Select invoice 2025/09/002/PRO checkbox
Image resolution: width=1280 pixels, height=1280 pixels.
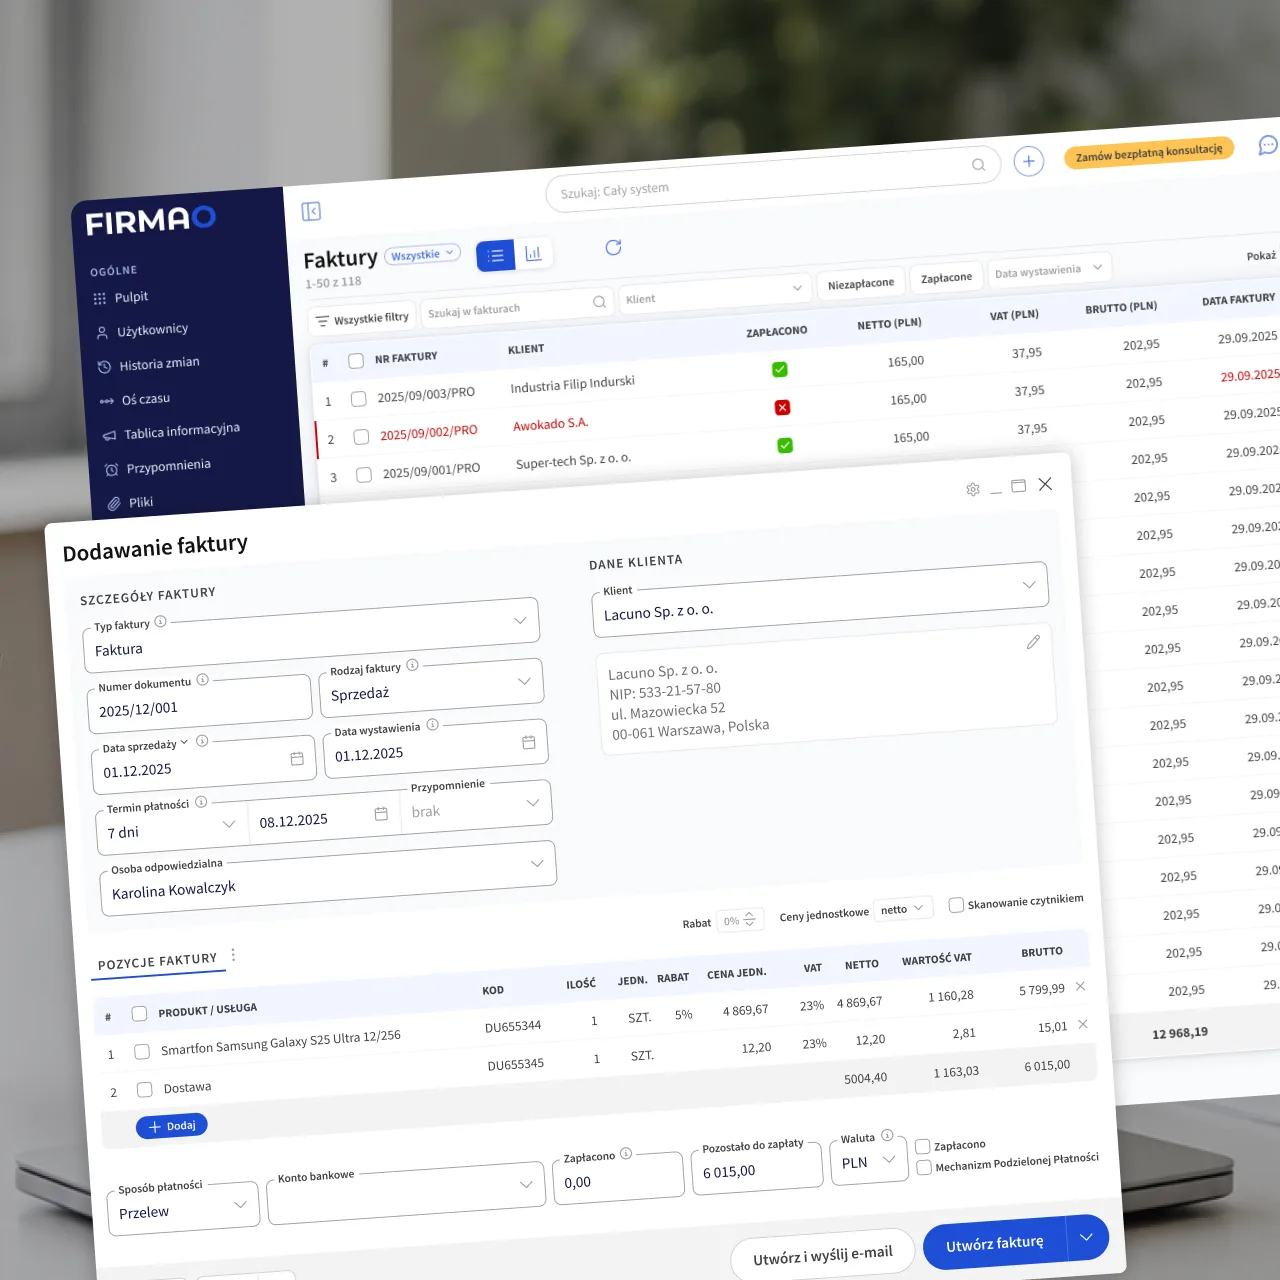coord(362,437)
